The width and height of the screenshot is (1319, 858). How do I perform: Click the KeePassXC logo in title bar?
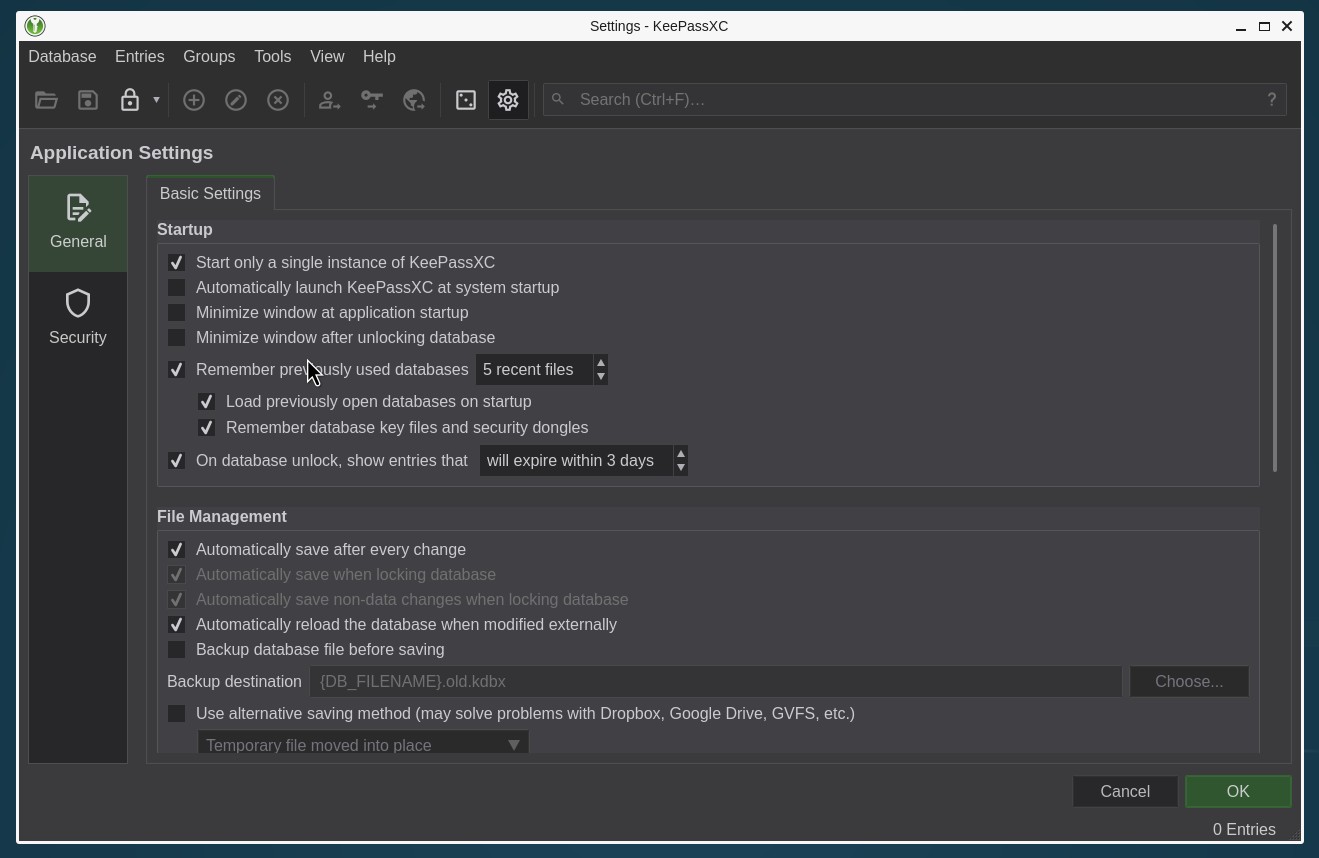pos(35,26)
